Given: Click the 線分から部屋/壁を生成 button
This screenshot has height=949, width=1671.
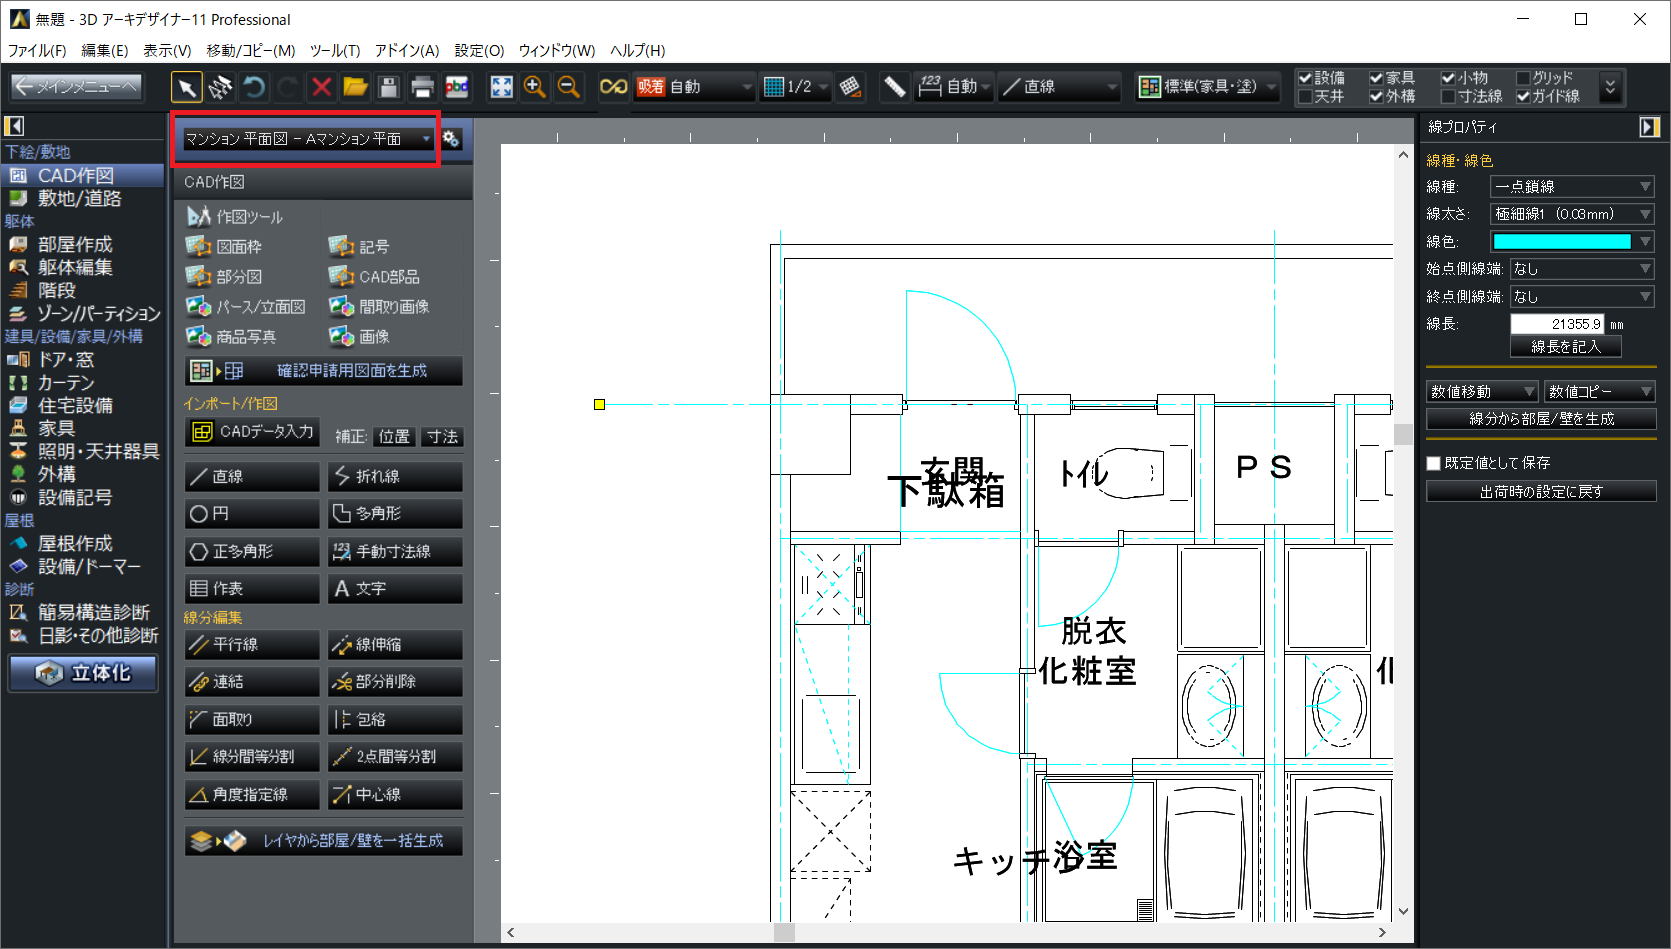Looking at the screenshot, I should tap(1541, 419).
